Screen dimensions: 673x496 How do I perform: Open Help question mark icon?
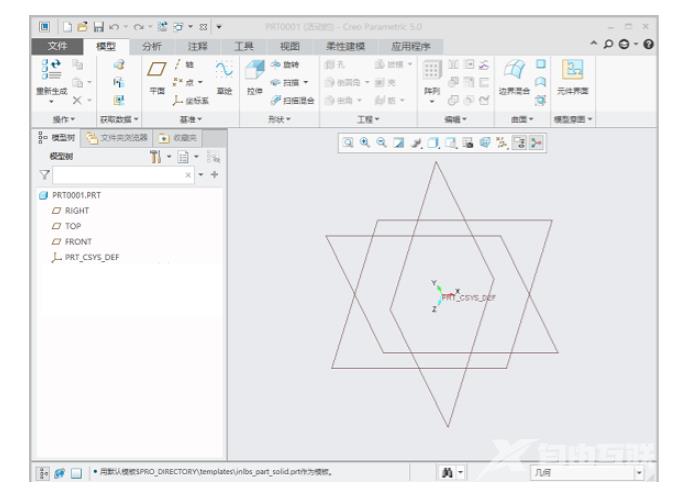tap(649, 44)
